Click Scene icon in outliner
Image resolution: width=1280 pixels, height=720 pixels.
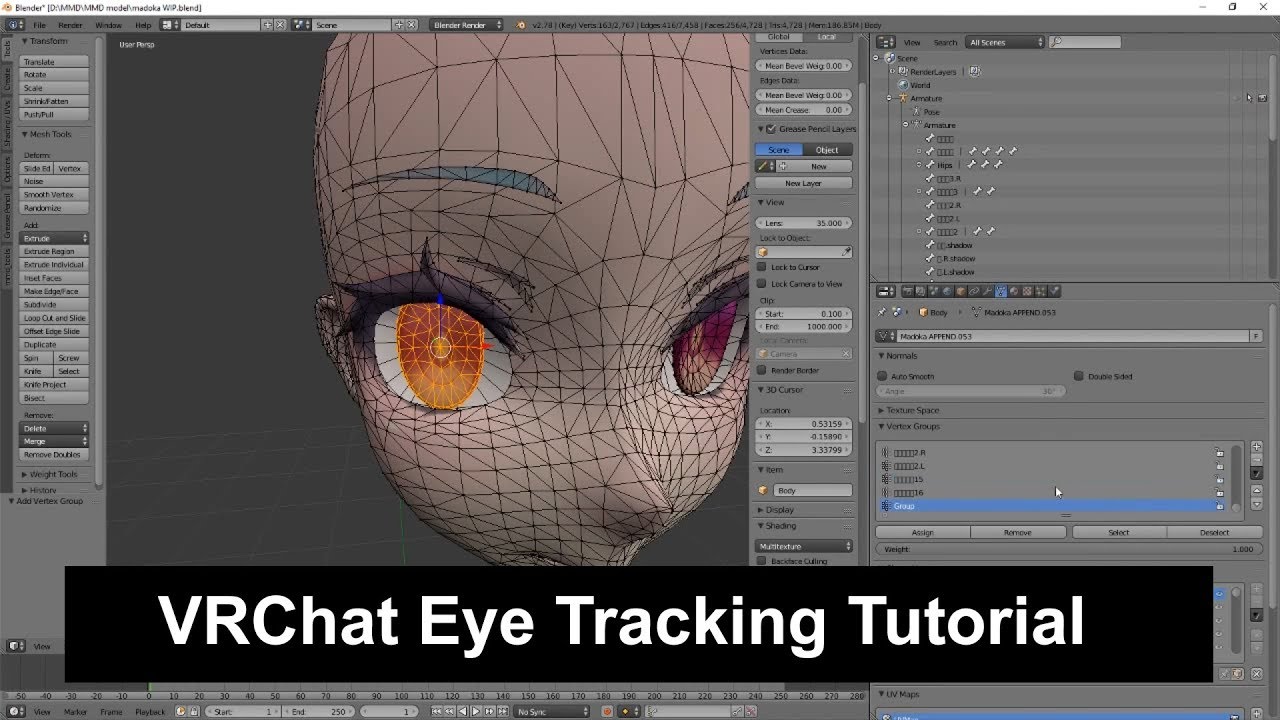pyautogui.click(x=889, y=58)
